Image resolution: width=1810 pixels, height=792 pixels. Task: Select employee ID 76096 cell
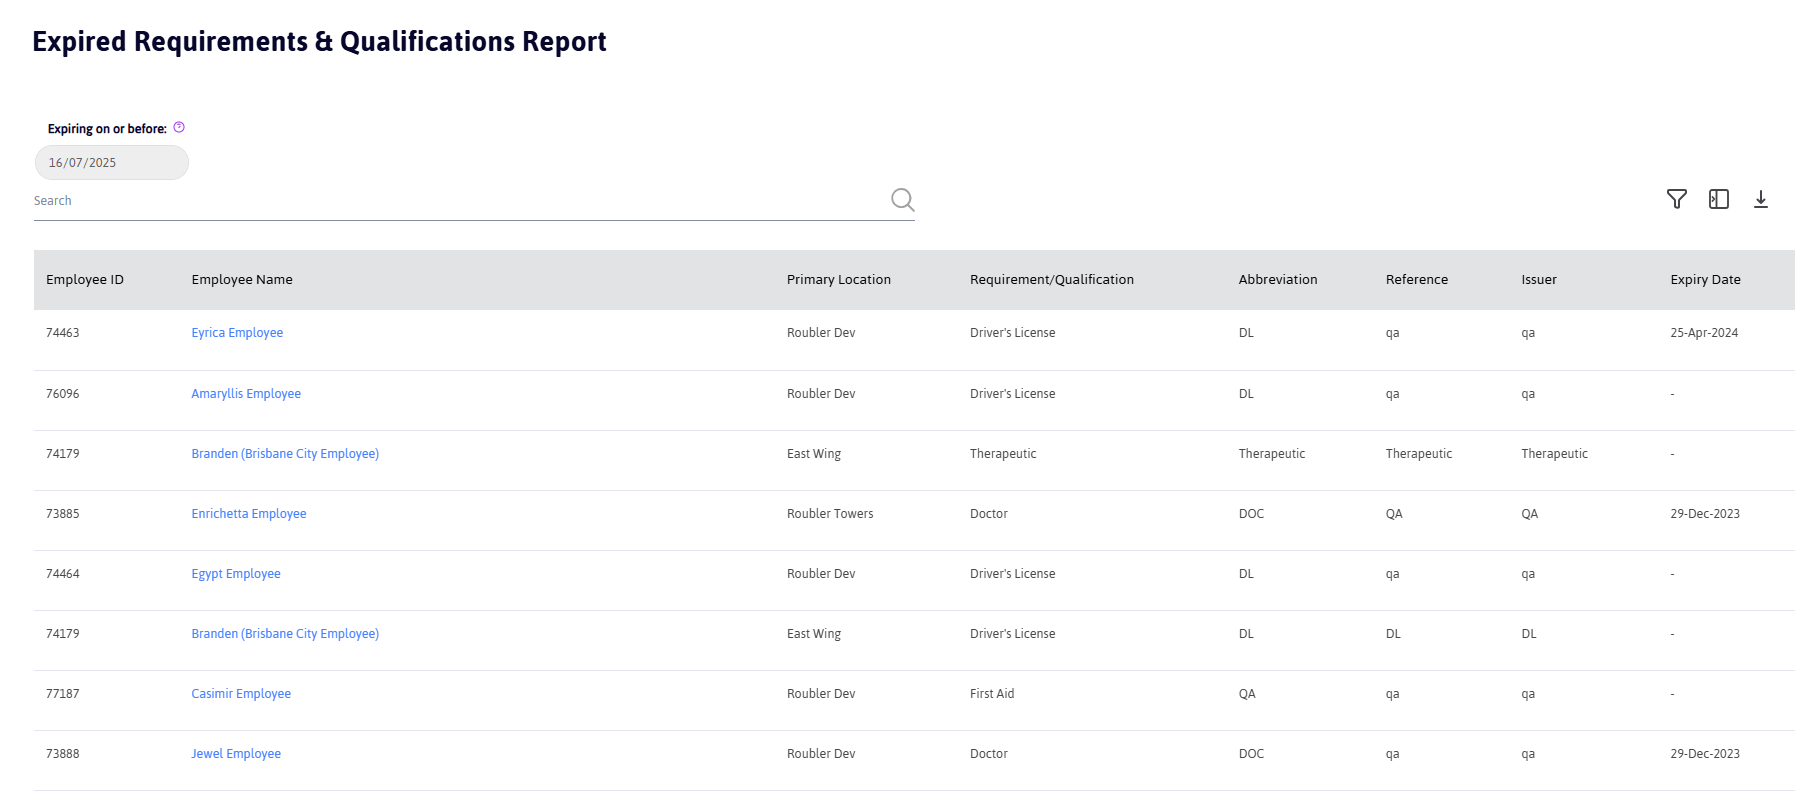click(63, 394)
